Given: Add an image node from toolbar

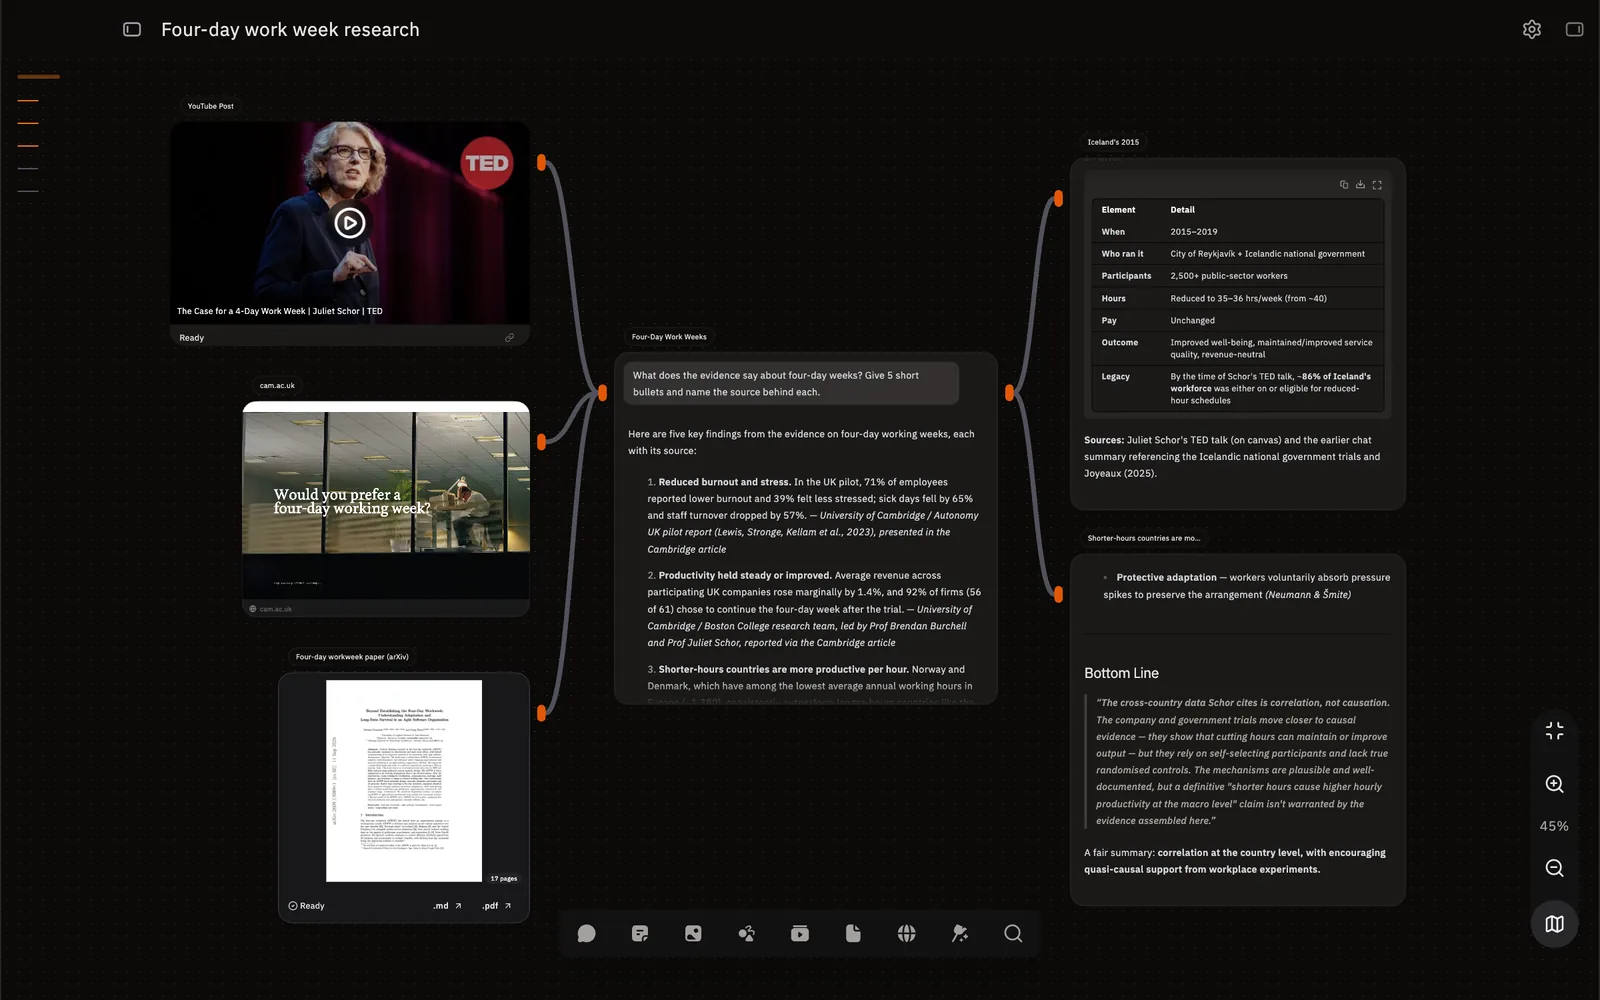Looking at the screenshot, I should coord(693,933).
